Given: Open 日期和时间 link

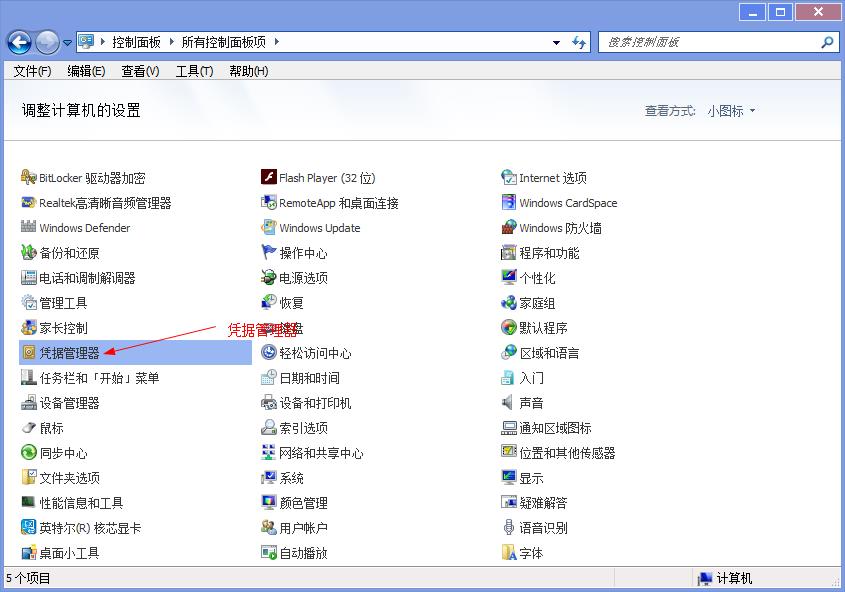Looking at the screenshot, I should [x=309, y=378].
